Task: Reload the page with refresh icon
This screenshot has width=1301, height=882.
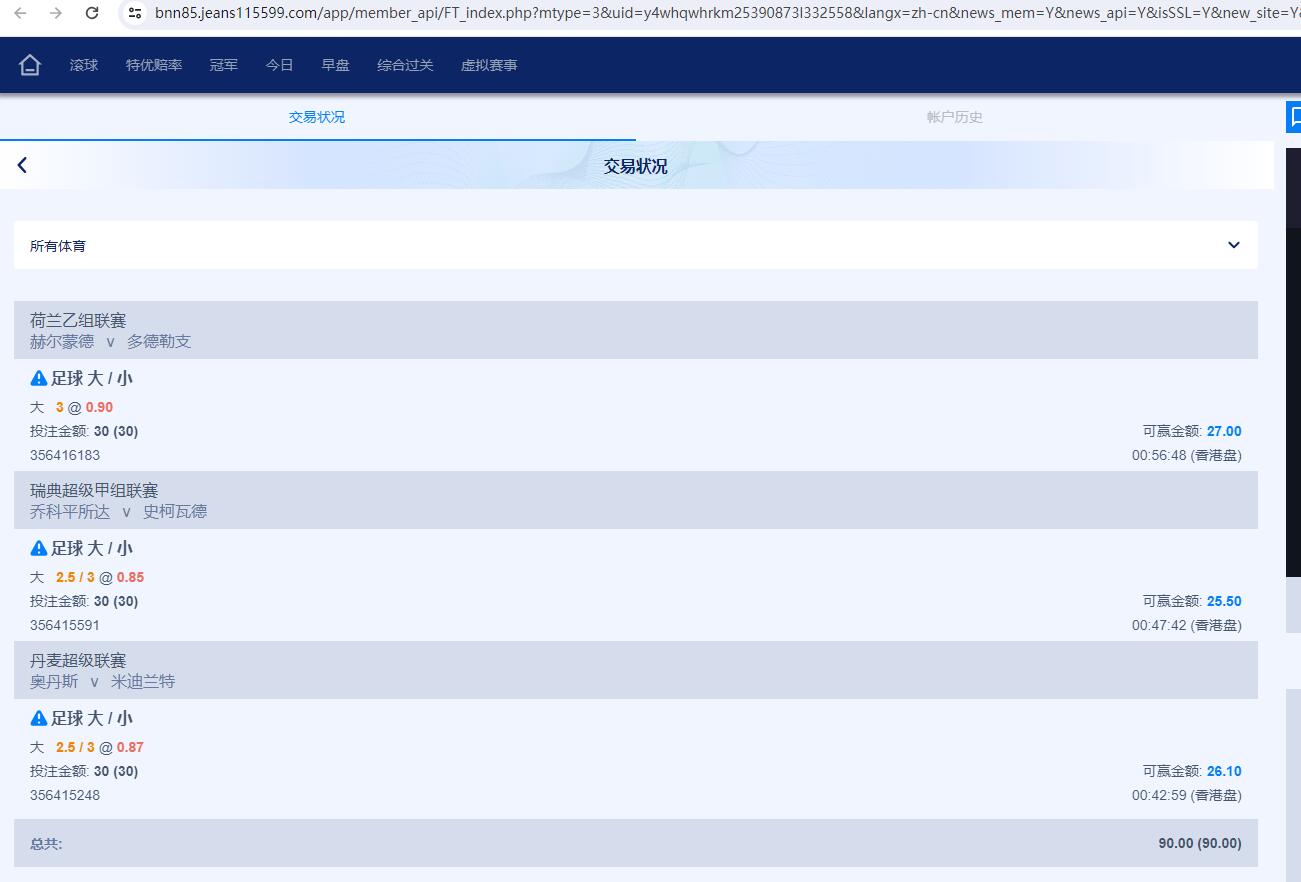Action: coord(92,13)
